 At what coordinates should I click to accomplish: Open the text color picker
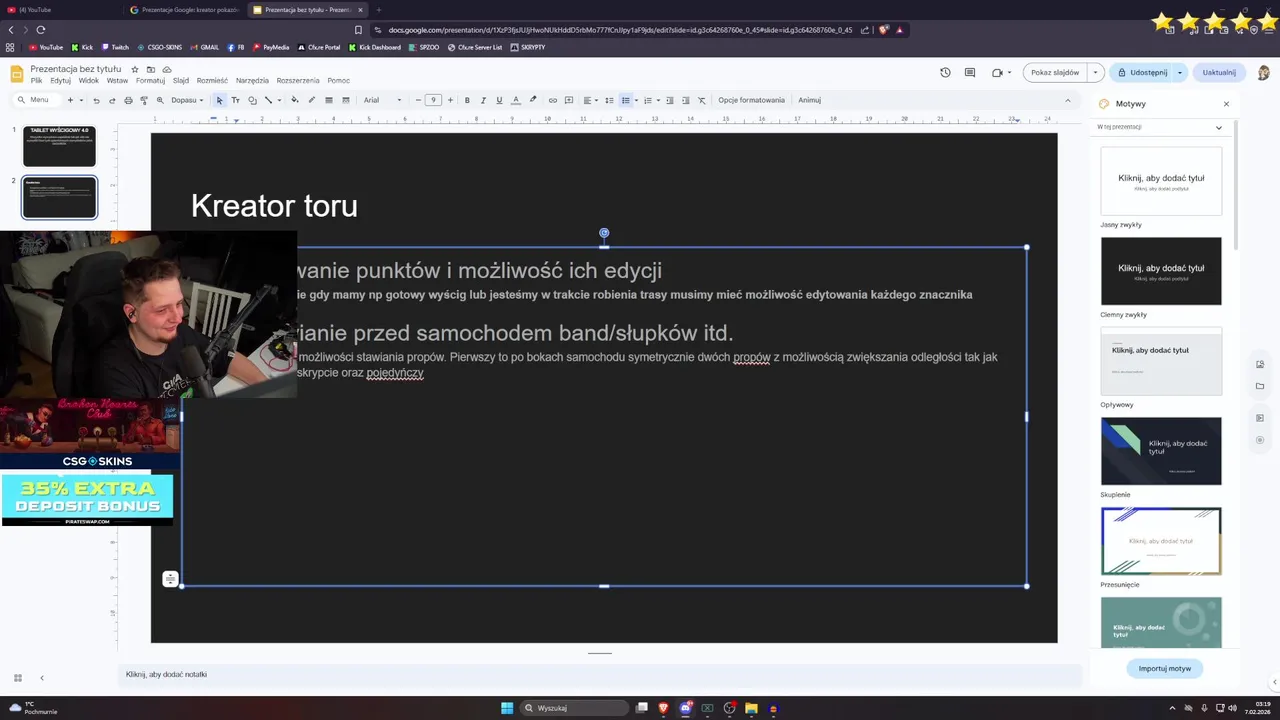tap(516, 100)
